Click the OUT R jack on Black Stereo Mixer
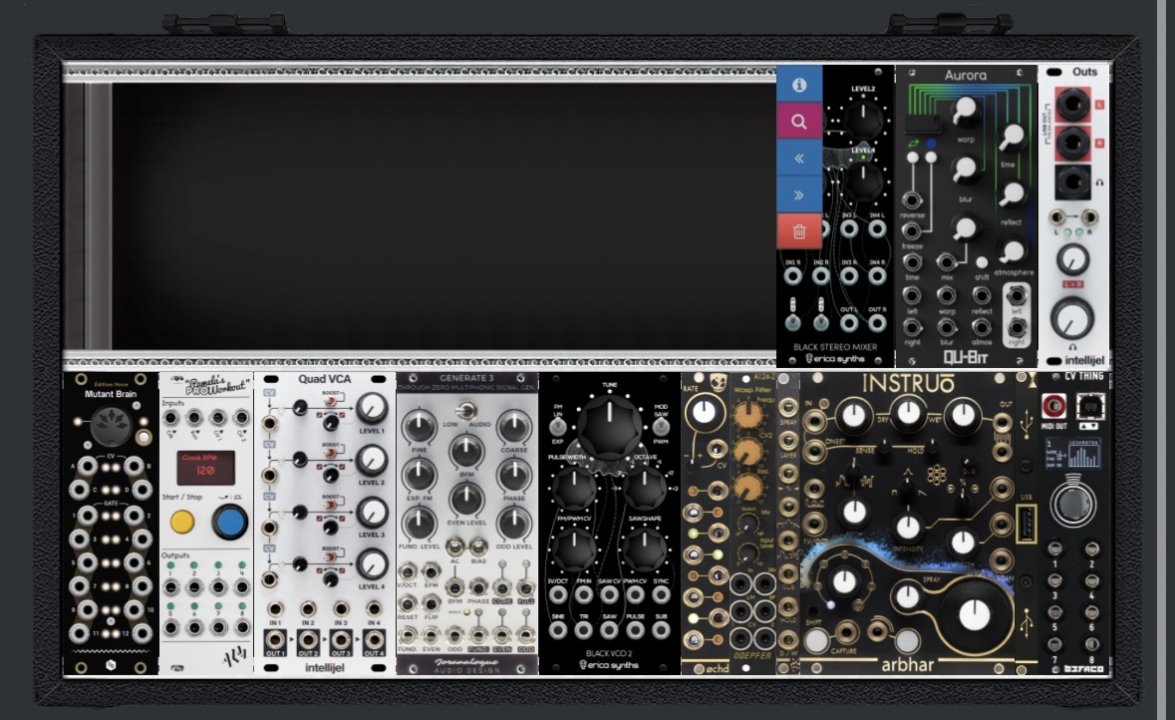This screenshot has width=1175, height=720. pyautogui.click(x=877, y=323)
